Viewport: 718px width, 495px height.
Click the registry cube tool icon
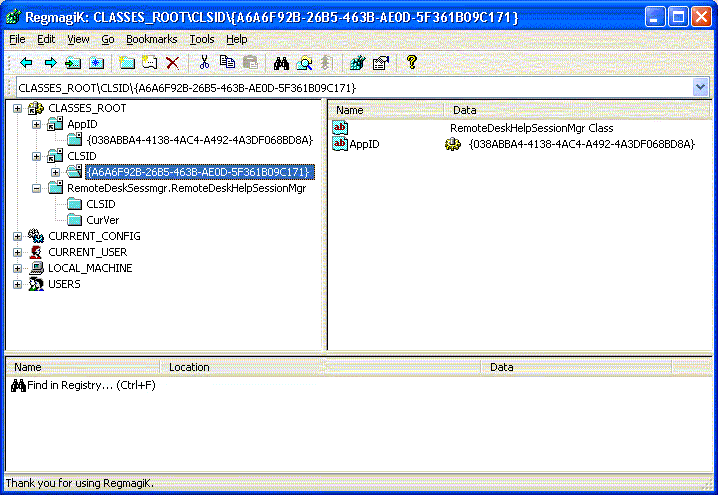pos(357,62)
